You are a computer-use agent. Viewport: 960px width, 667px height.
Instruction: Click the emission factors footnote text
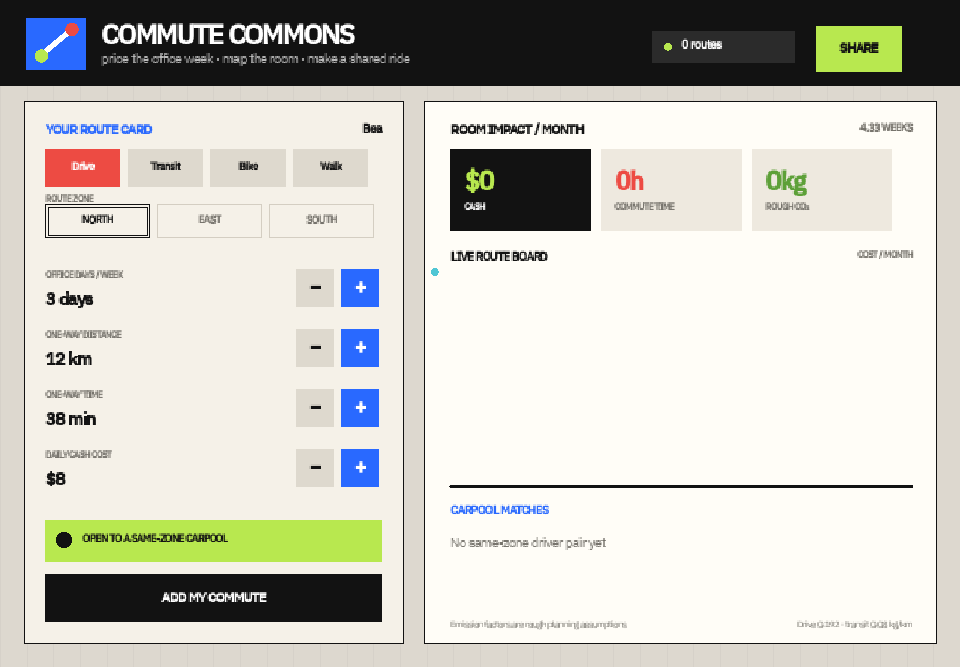tap(538, 625)
